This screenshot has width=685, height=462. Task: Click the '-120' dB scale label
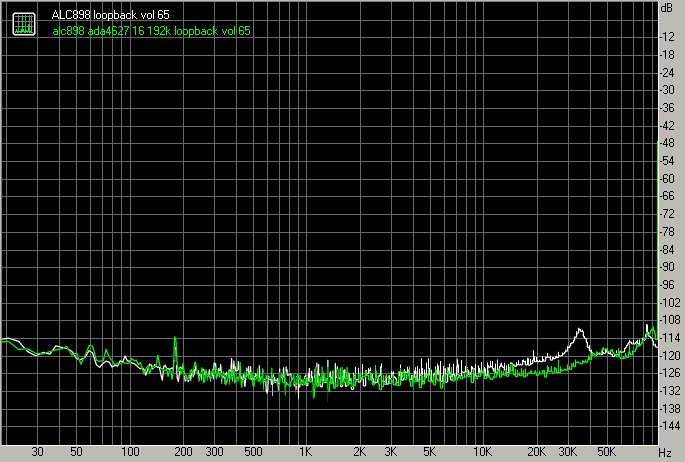coord(670,355)
